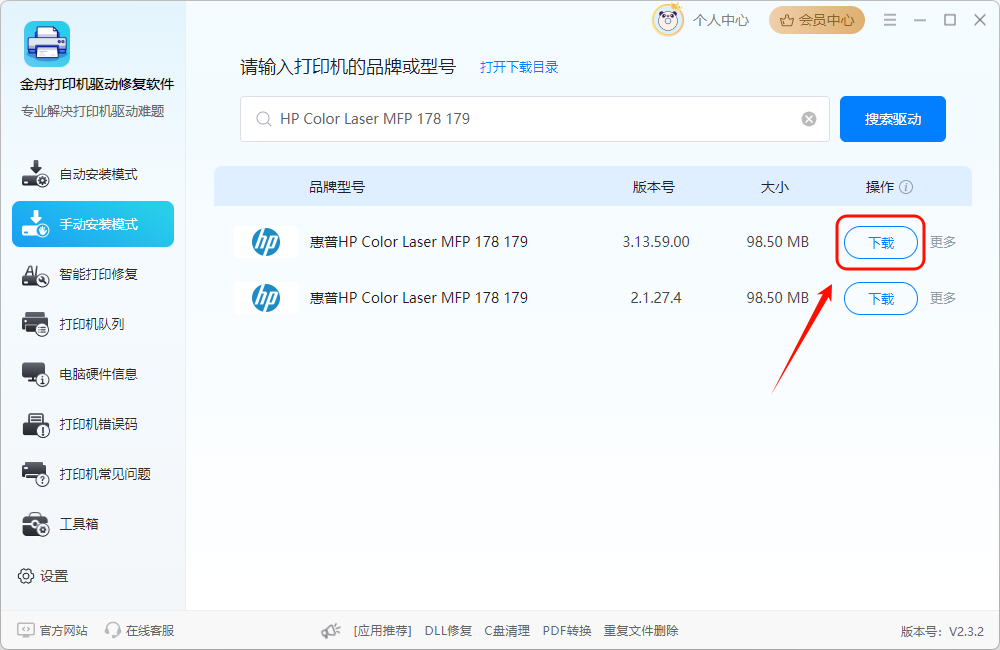
Task: Click 更多 for version 3.13.59.00
Action: coord(943,242)
